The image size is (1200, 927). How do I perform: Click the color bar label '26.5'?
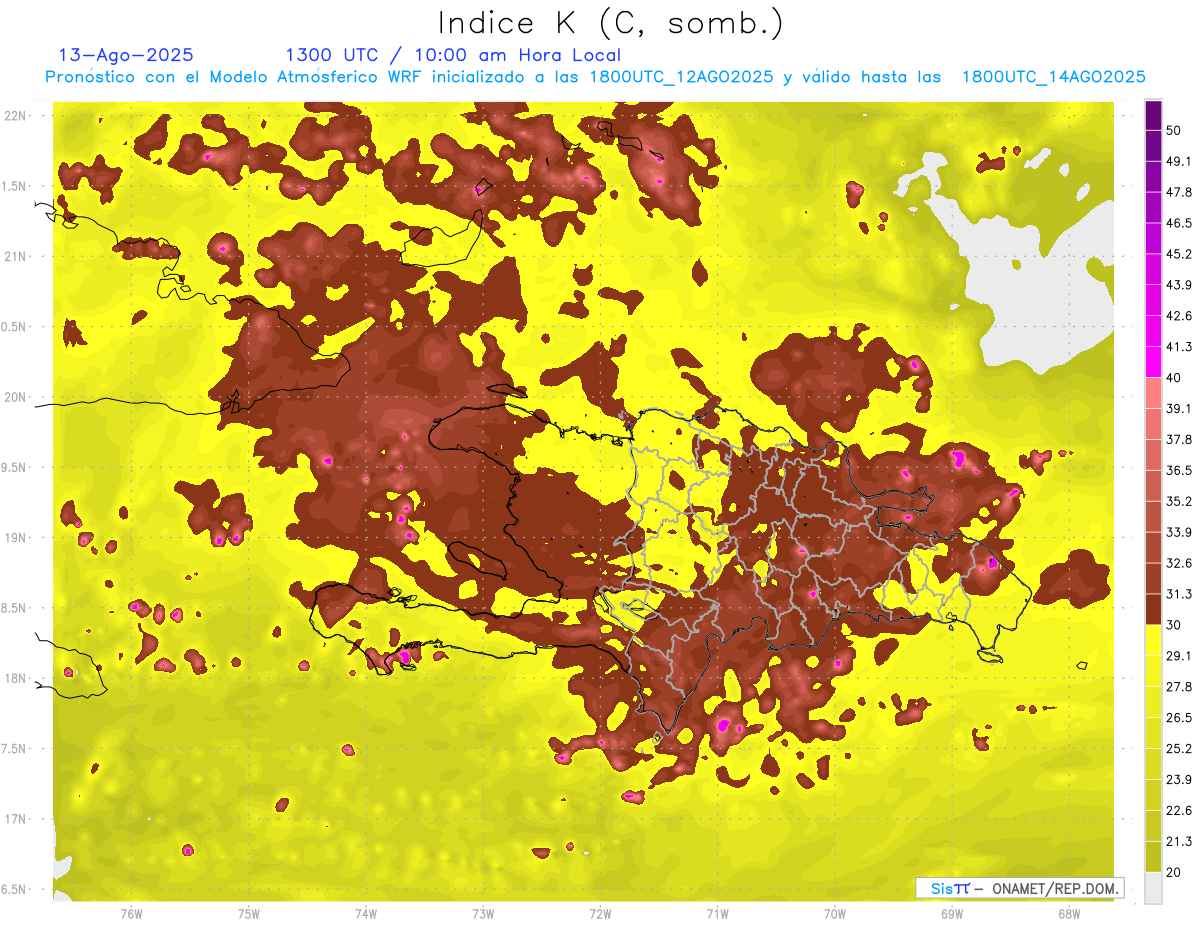tap(1180, 718)
